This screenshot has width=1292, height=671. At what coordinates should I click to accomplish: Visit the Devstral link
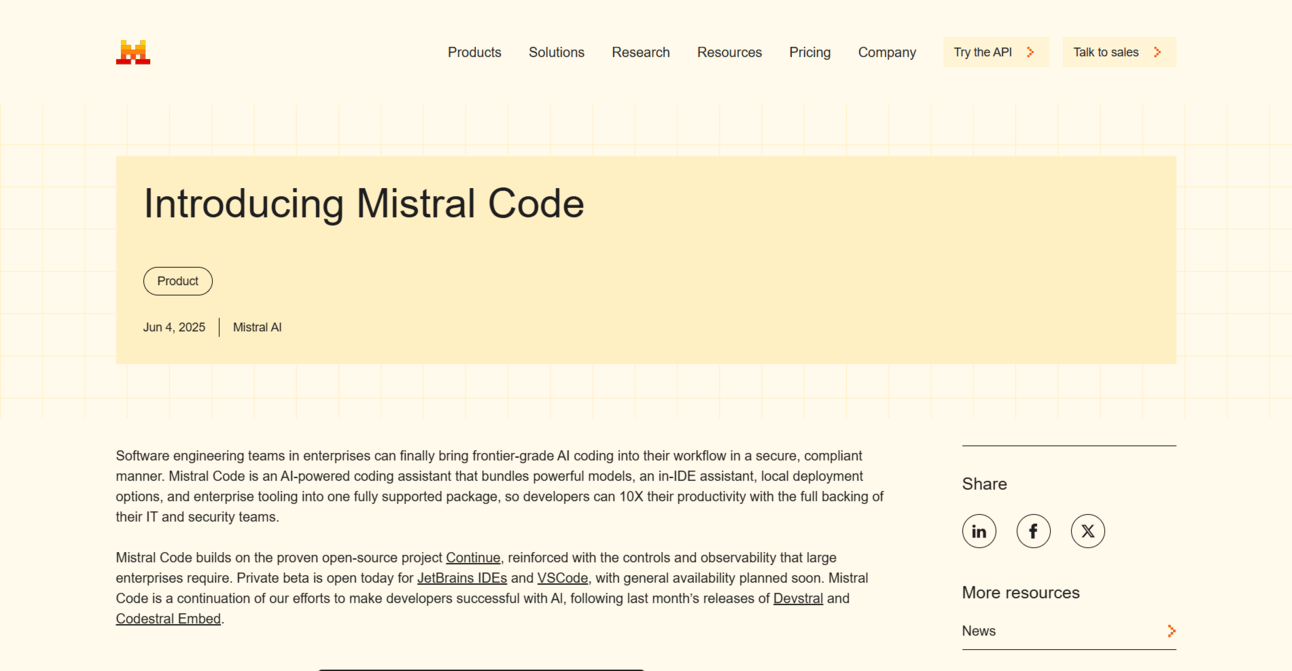(798, 598)
